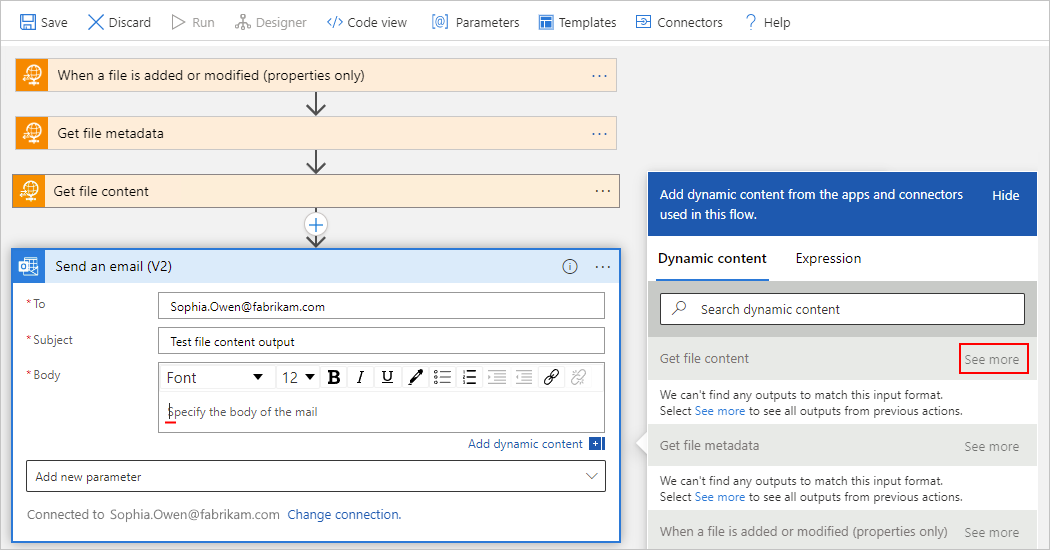Open Code view from the toolbar
The width and height of the screenshot is (1050, 550).
coord(367,22)
